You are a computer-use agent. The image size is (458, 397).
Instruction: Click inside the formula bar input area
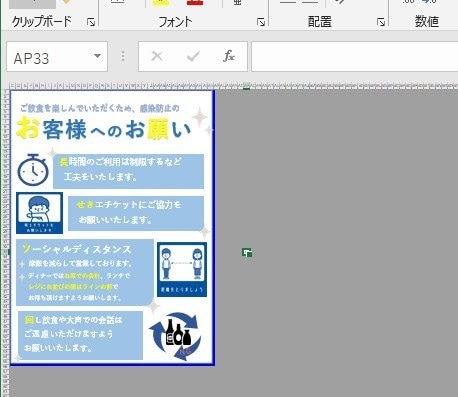[354, 57]
